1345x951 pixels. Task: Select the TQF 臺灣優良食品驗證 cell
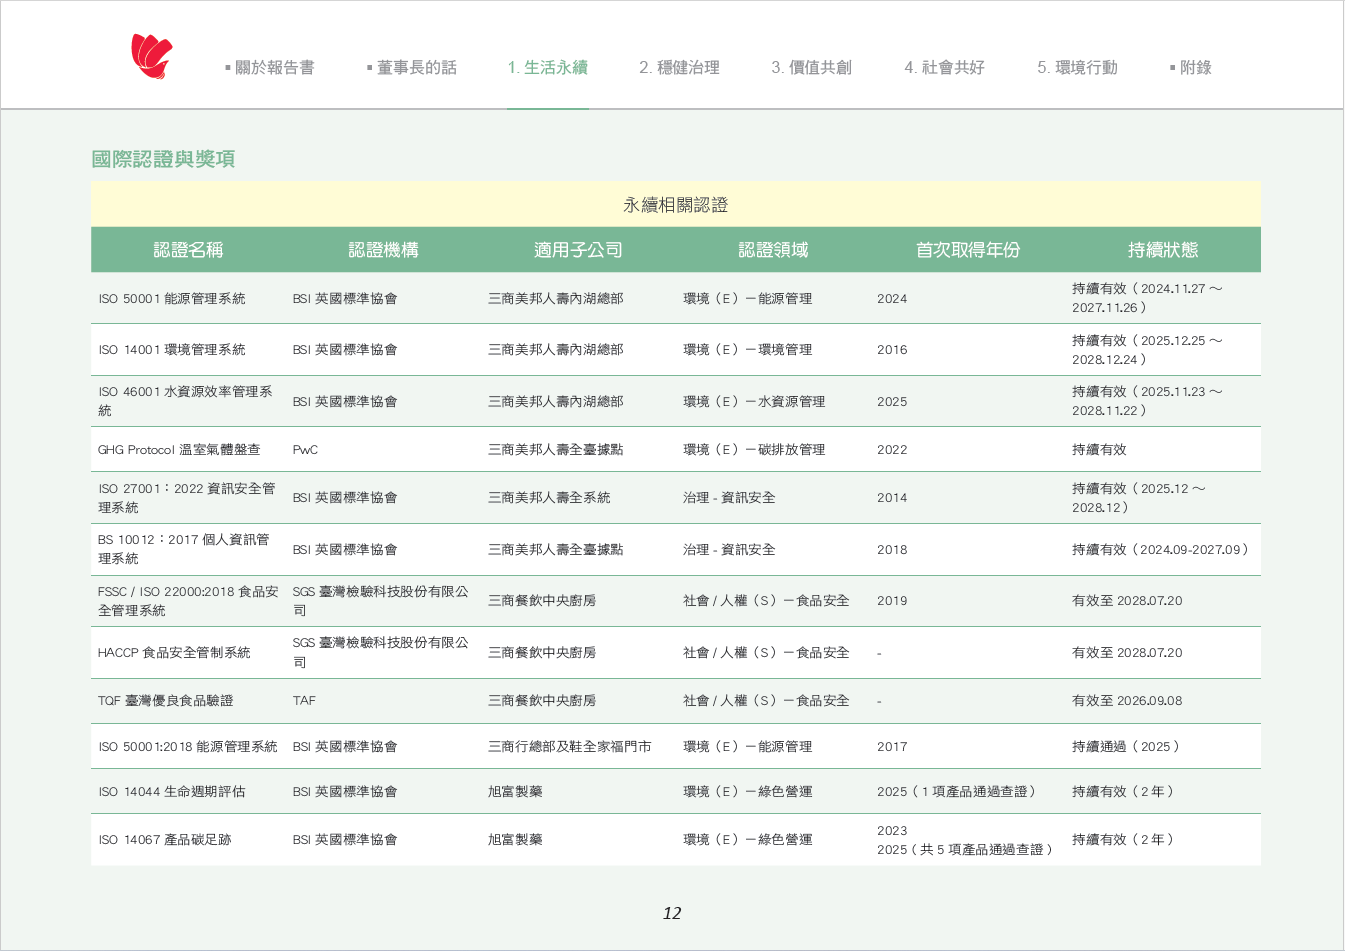[x=165, y=701]
